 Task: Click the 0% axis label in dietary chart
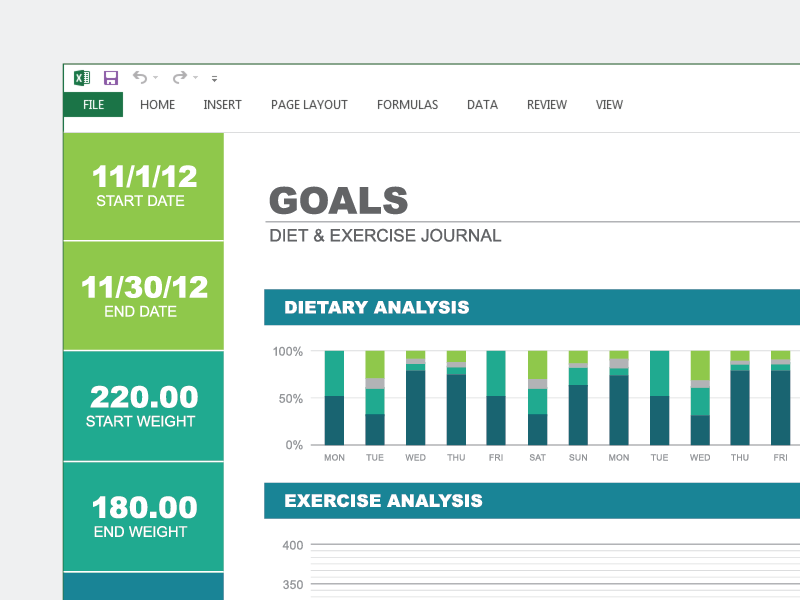(x=294, y=445)
